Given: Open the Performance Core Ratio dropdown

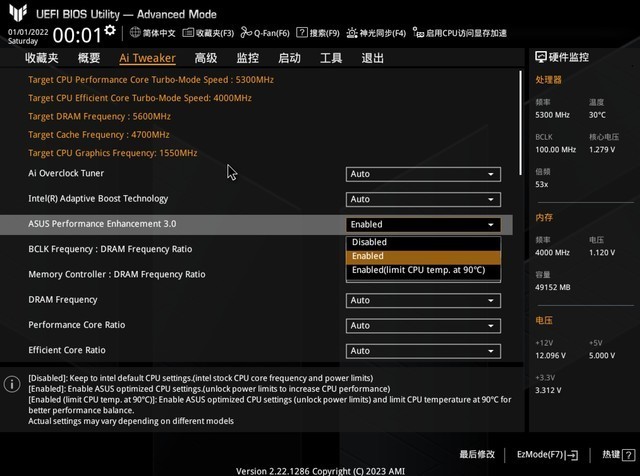Looking at the screenshot, I should tap(423, 326).
